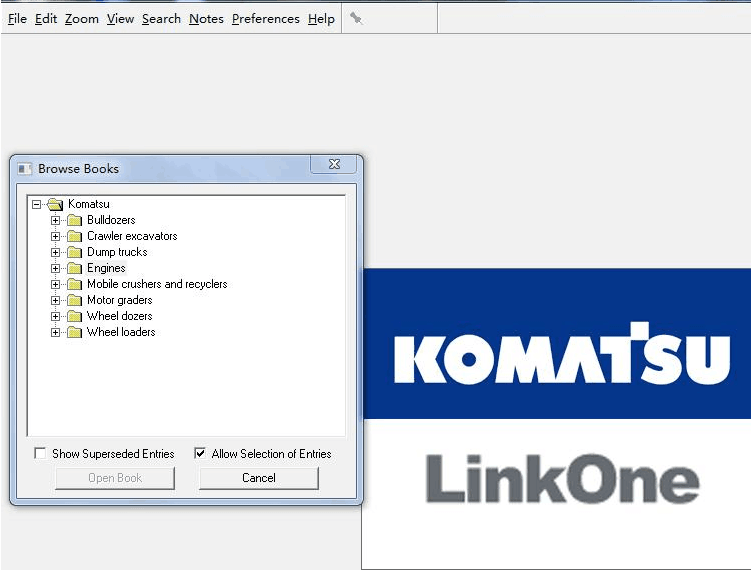Open the Preferences menu
The height and width of the screenshot is (570, 756).
click(x=265, y=19)
